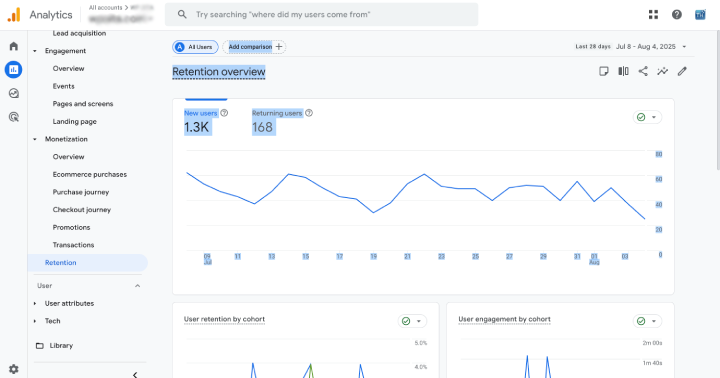Open the Explore icon in left rail
Viewport: 720px width, 378px height.
[14, 93]
